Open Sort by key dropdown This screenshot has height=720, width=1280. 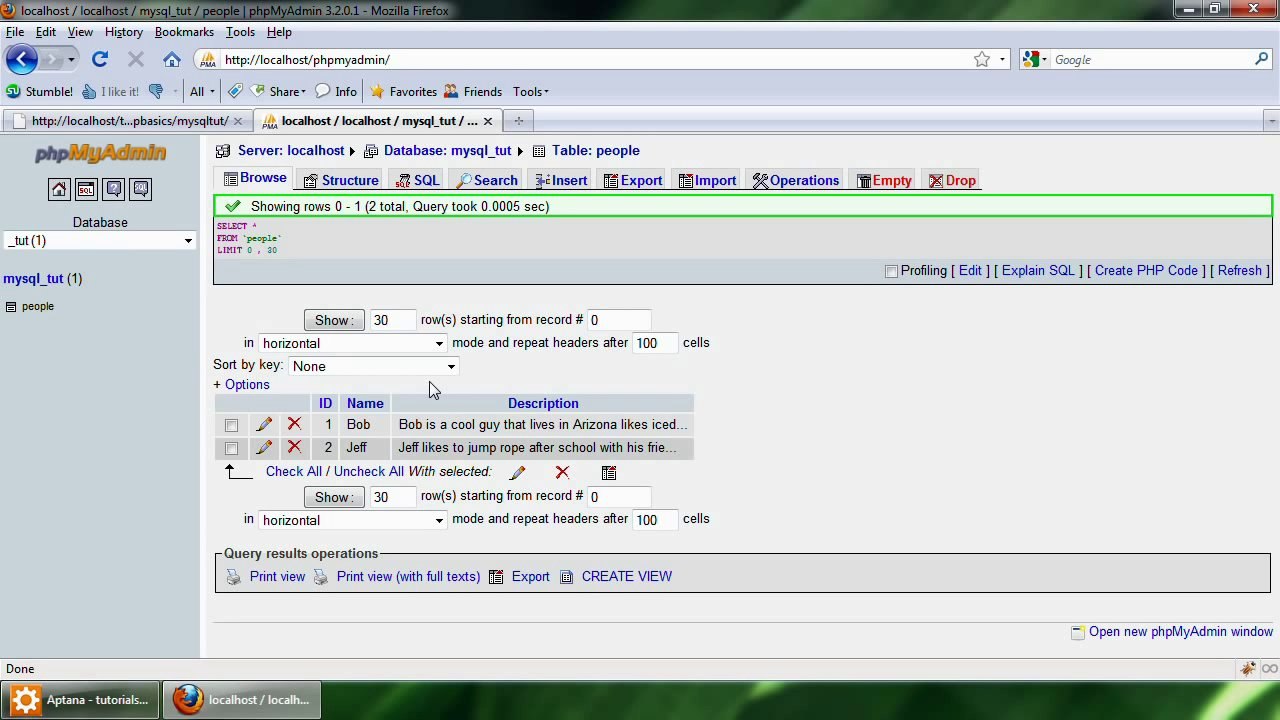click(x=373, y=366)
